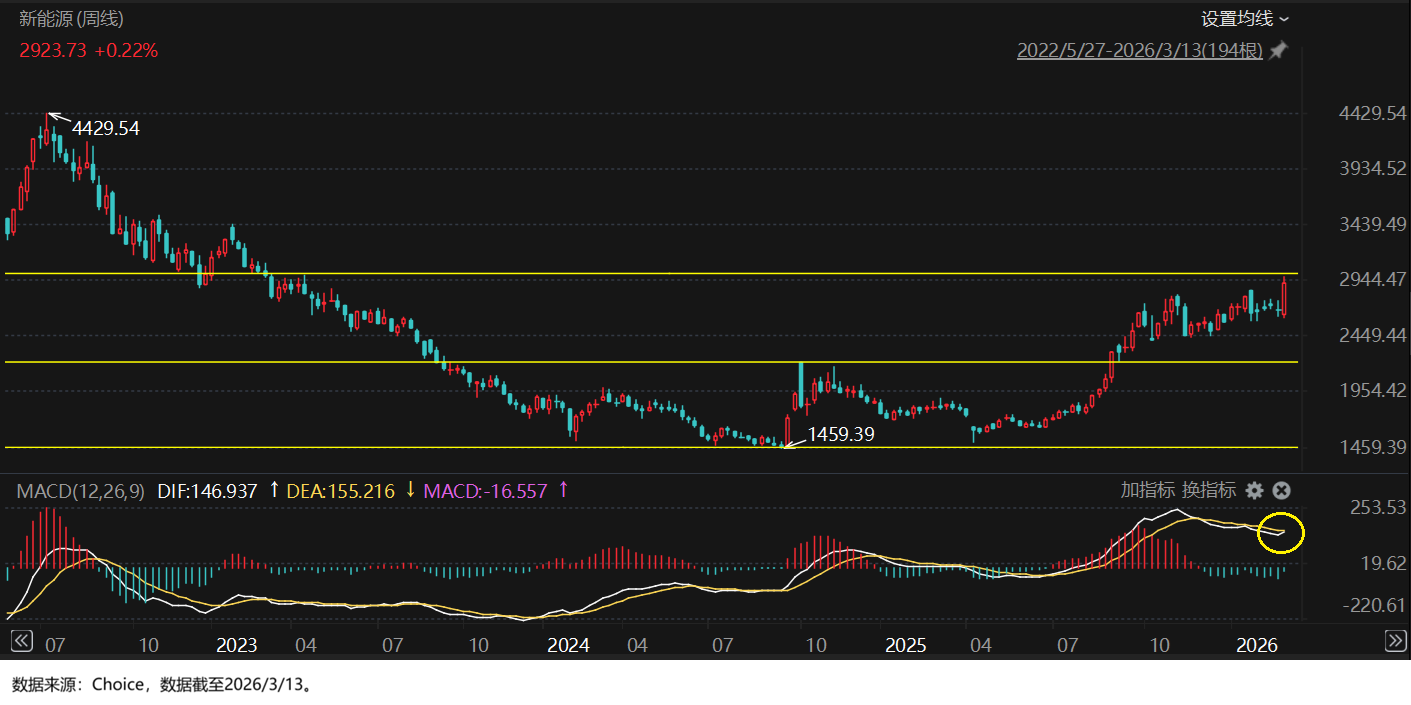This screenshot has height=705, width=1411.
Task: Click the 1459.39 low price label on chart
Action: pos(841,435)
